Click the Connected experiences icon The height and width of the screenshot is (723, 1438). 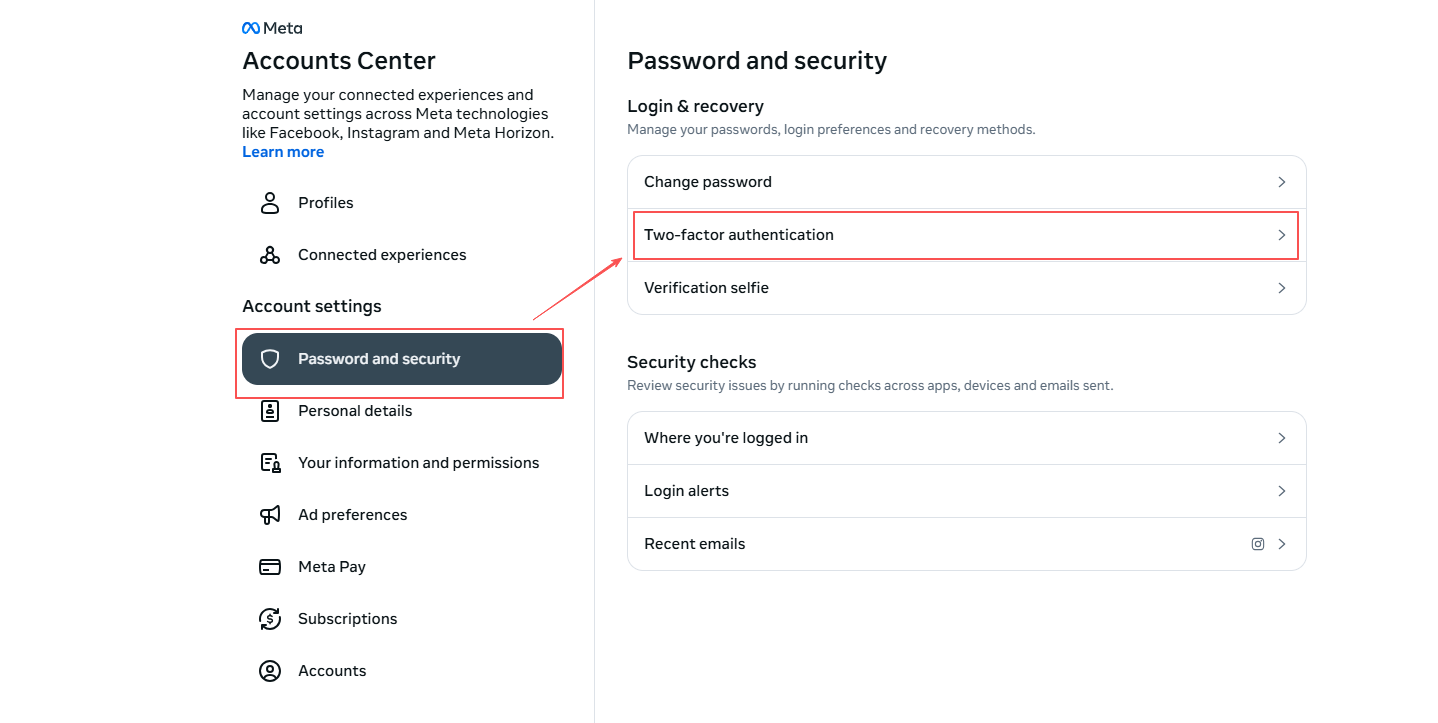270,255
